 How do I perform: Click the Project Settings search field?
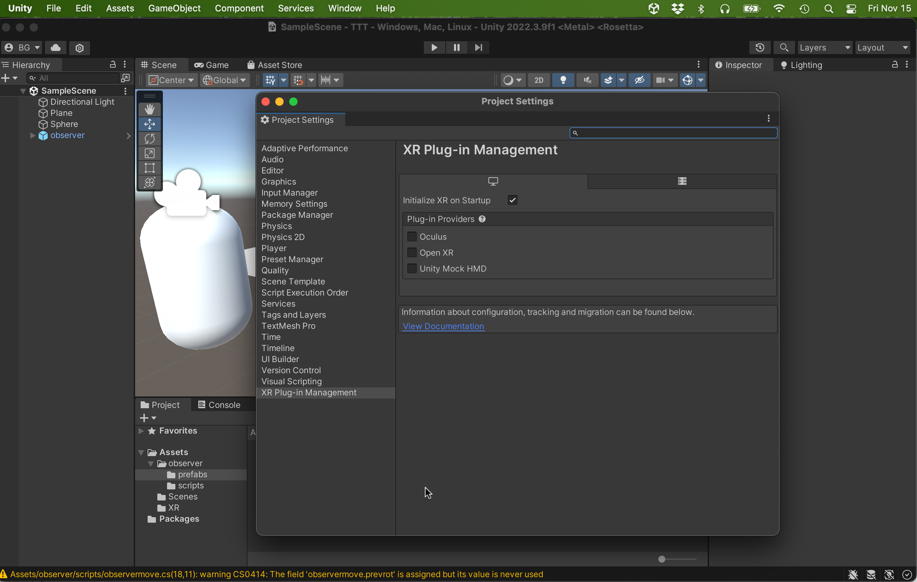(x=675, y=133)
